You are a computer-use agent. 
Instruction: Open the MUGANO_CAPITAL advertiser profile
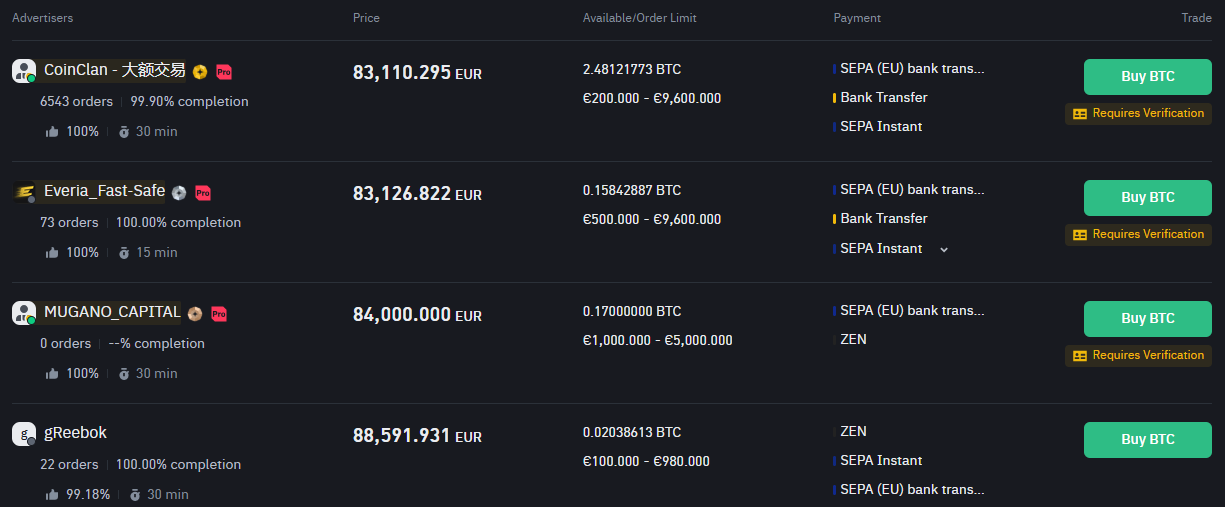point(112,312)
